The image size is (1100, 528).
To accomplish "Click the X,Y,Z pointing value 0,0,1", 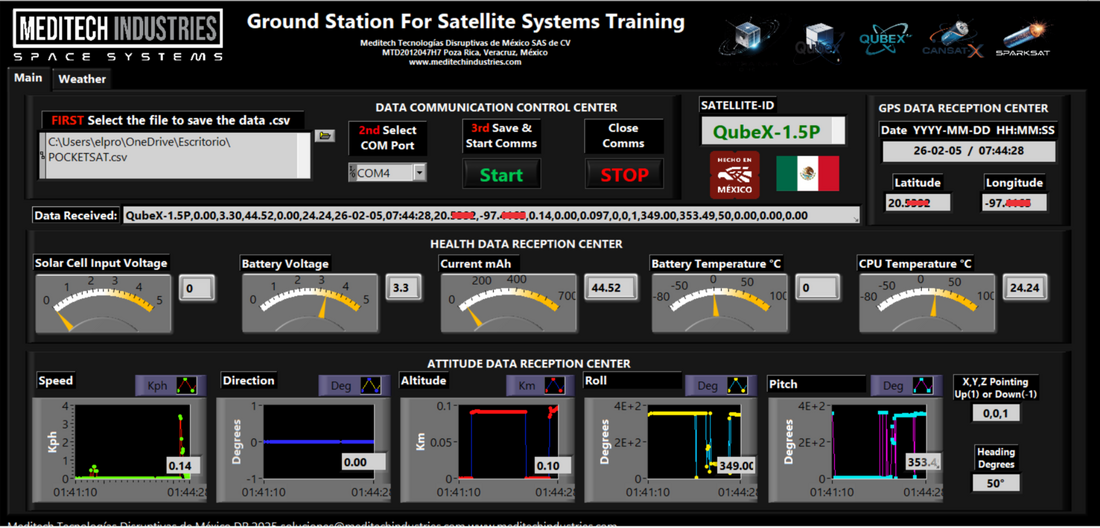I will pos(995,414).
